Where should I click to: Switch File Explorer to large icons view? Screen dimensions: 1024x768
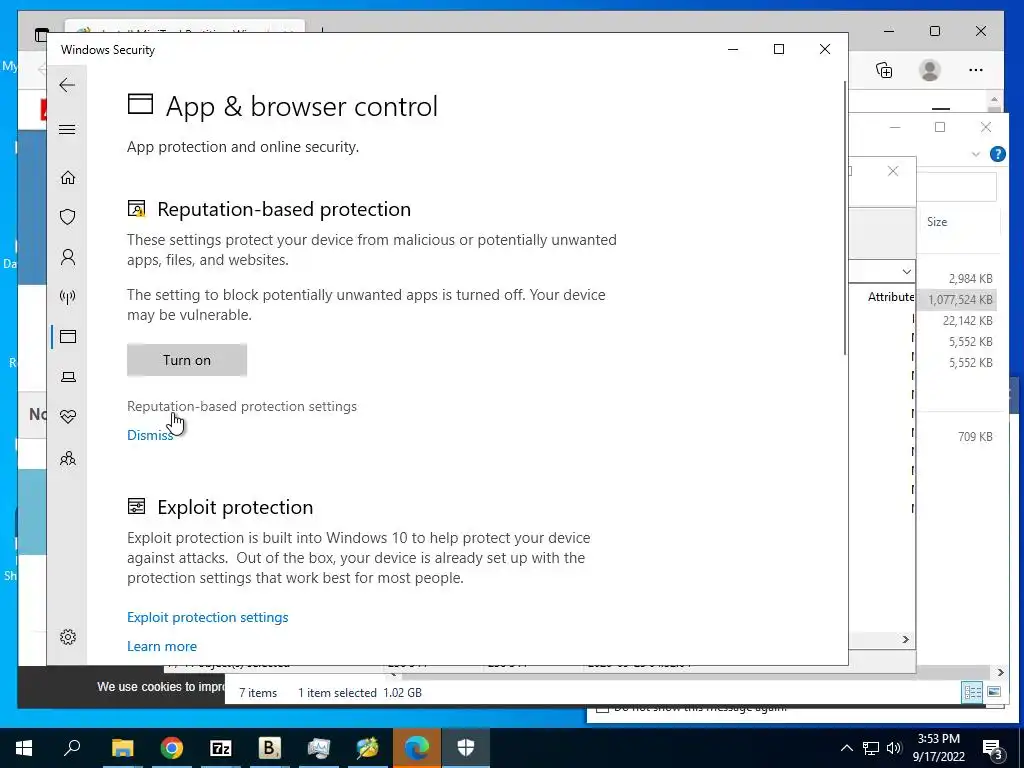coord(994,692)
